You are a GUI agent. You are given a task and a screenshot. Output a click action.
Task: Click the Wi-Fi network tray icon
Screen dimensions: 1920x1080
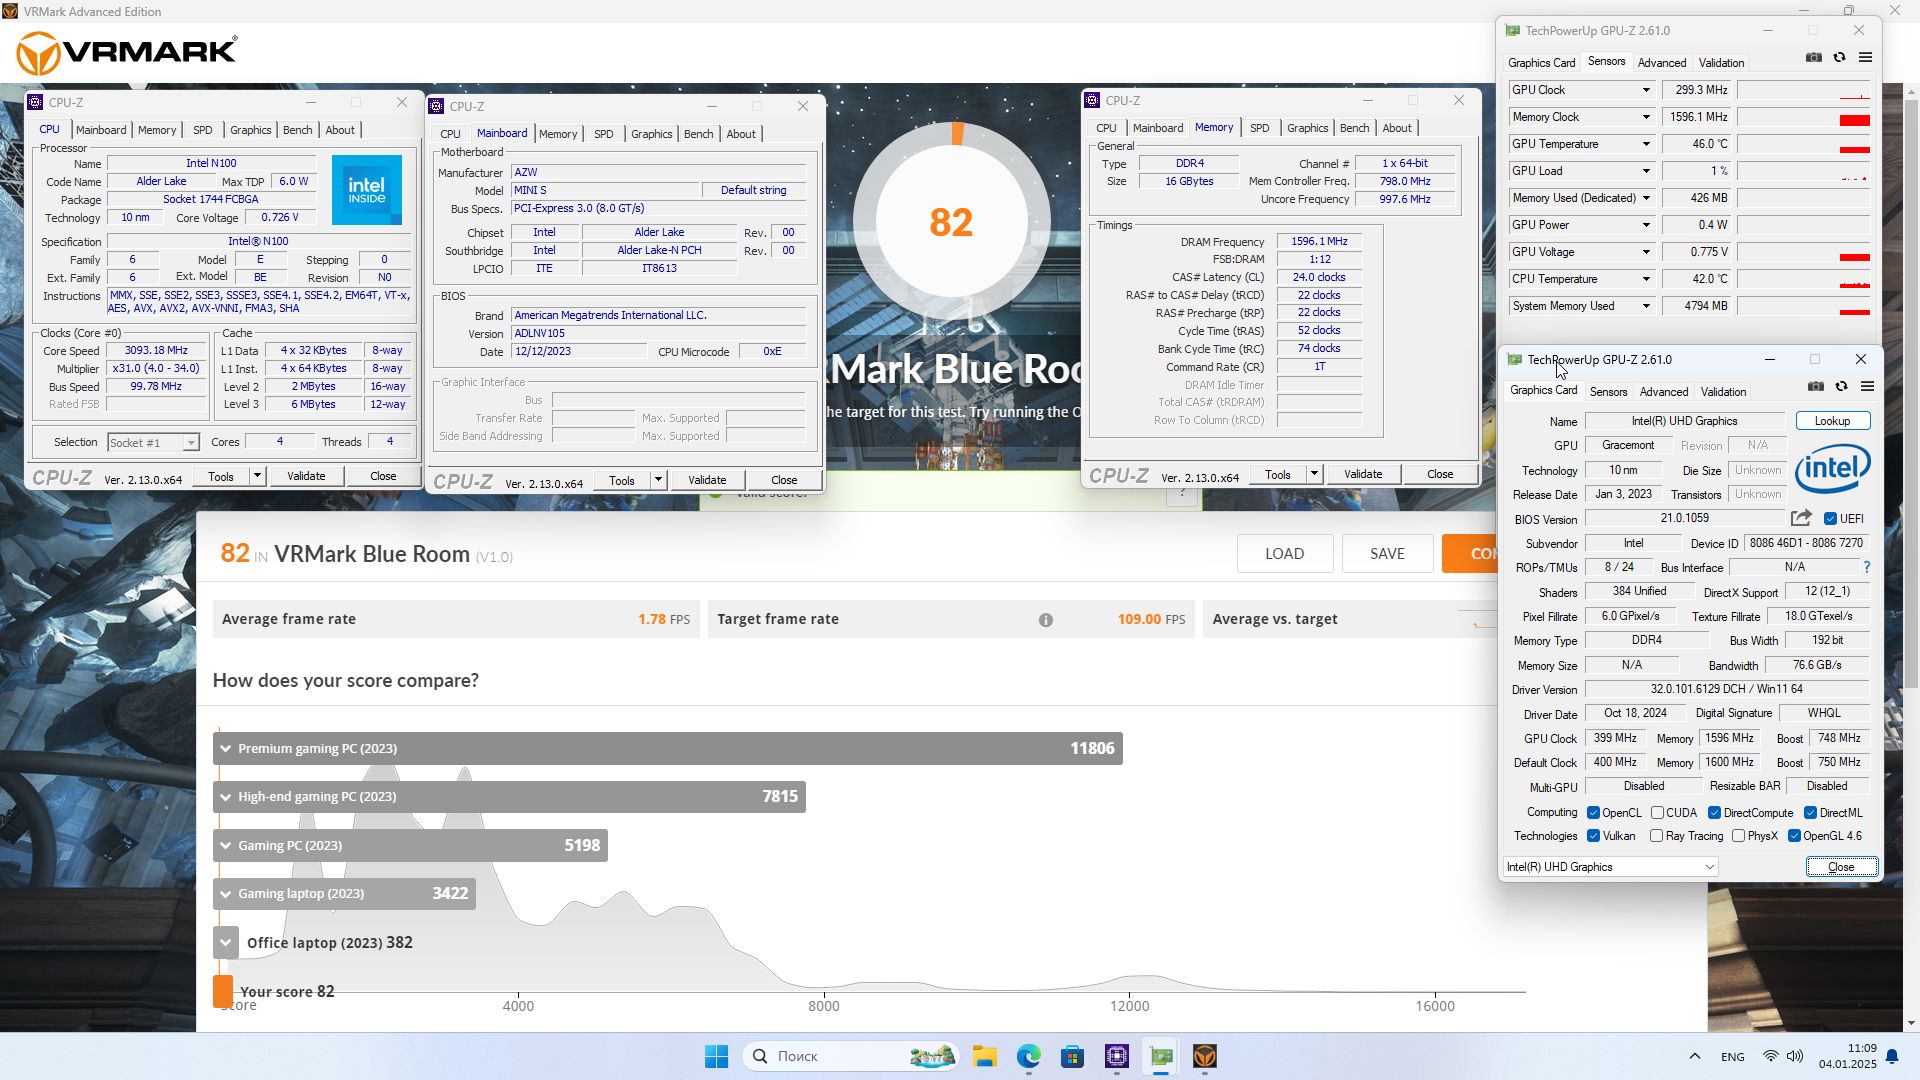click(x=1771, y=1056)
